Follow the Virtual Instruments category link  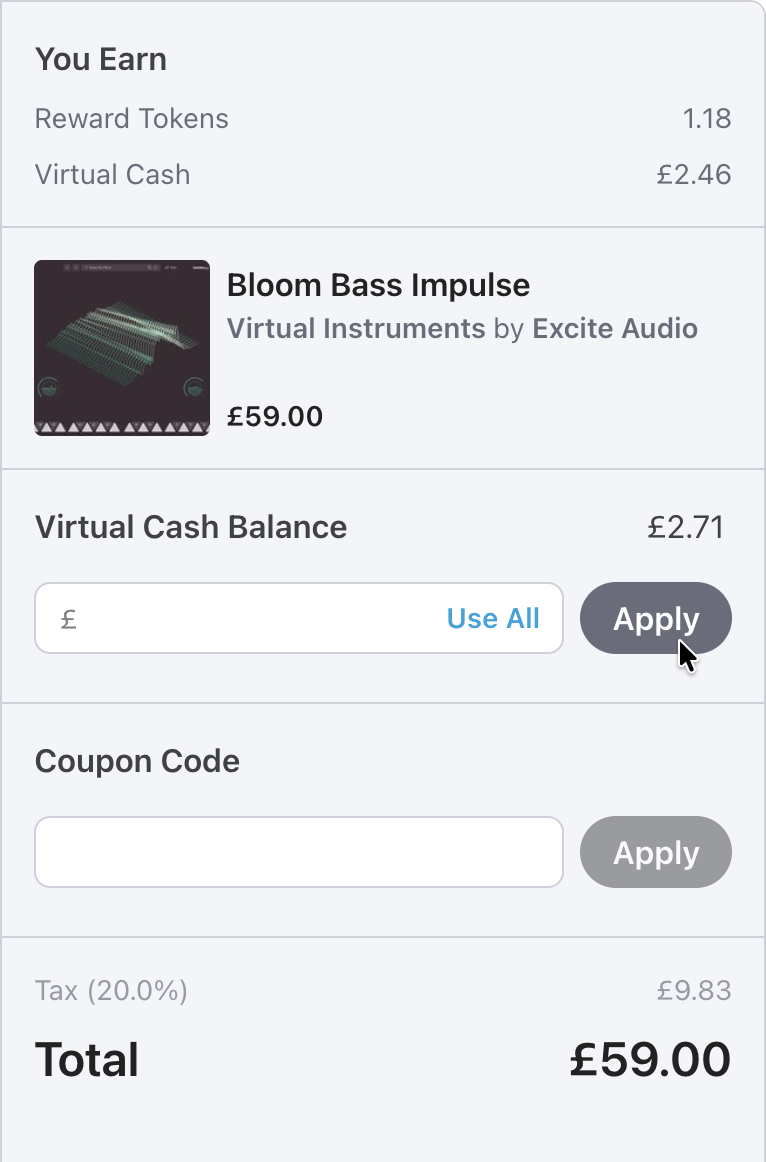[356, 328]
